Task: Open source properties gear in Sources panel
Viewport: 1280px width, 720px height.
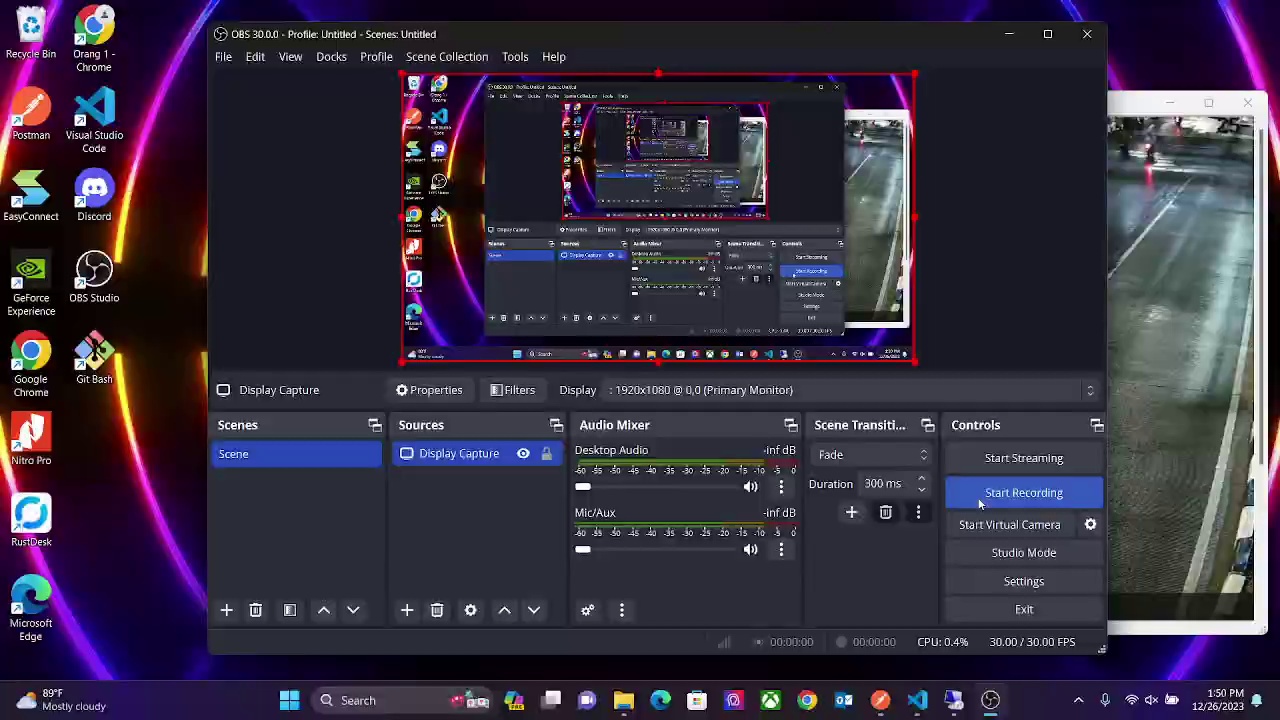Action: pyautogui.click(x=470, y=610)
